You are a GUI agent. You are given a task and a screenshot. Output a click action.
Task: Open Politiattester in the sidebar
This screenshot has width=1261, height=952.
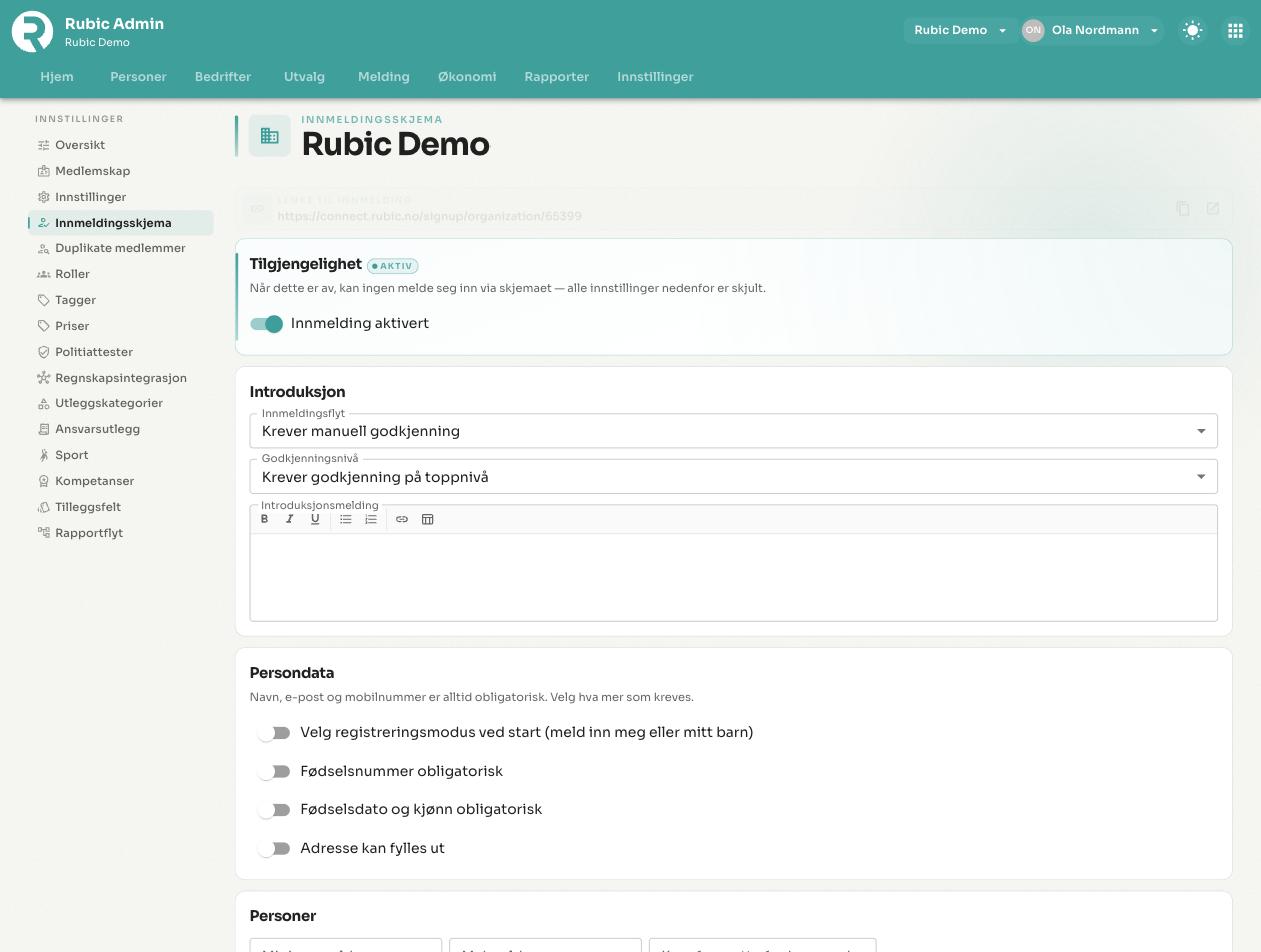click(94, 352)
